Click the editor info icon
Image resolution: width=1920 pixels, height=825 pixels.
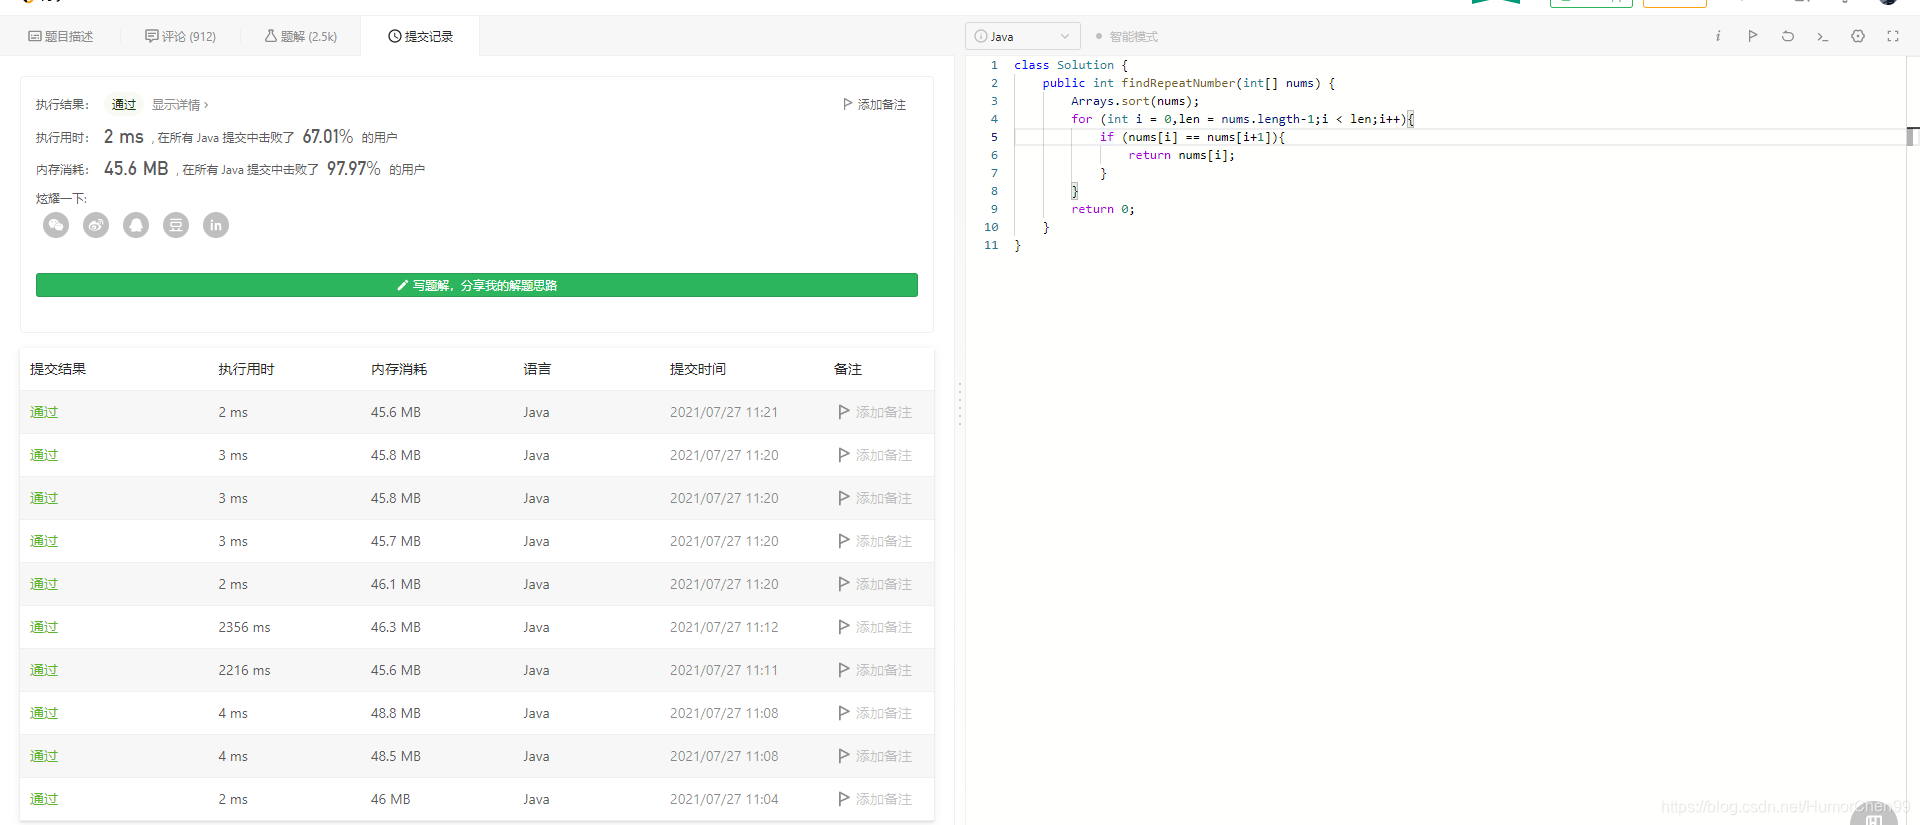point(1718,36)
